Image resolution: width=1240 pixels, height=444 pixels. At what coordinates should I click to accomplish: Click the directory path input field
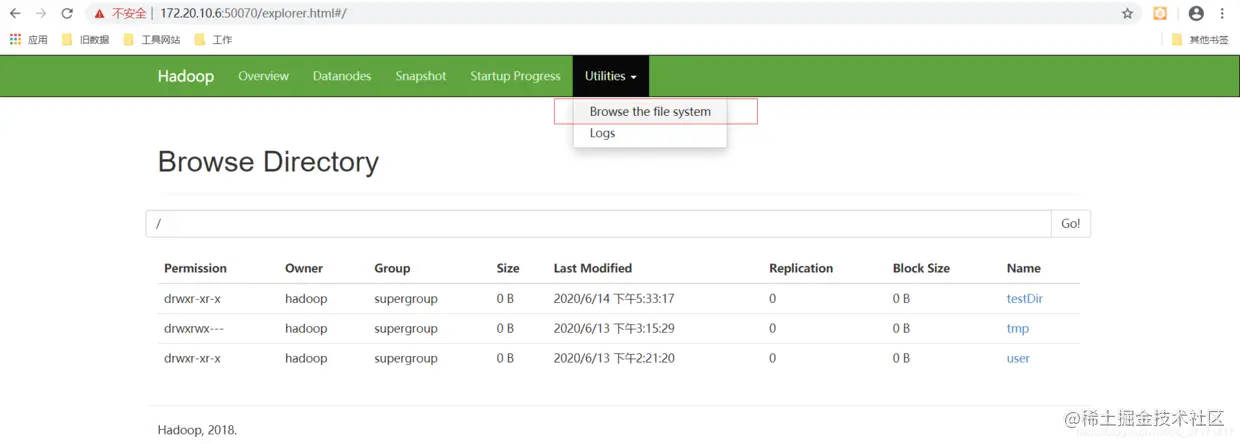598,224
